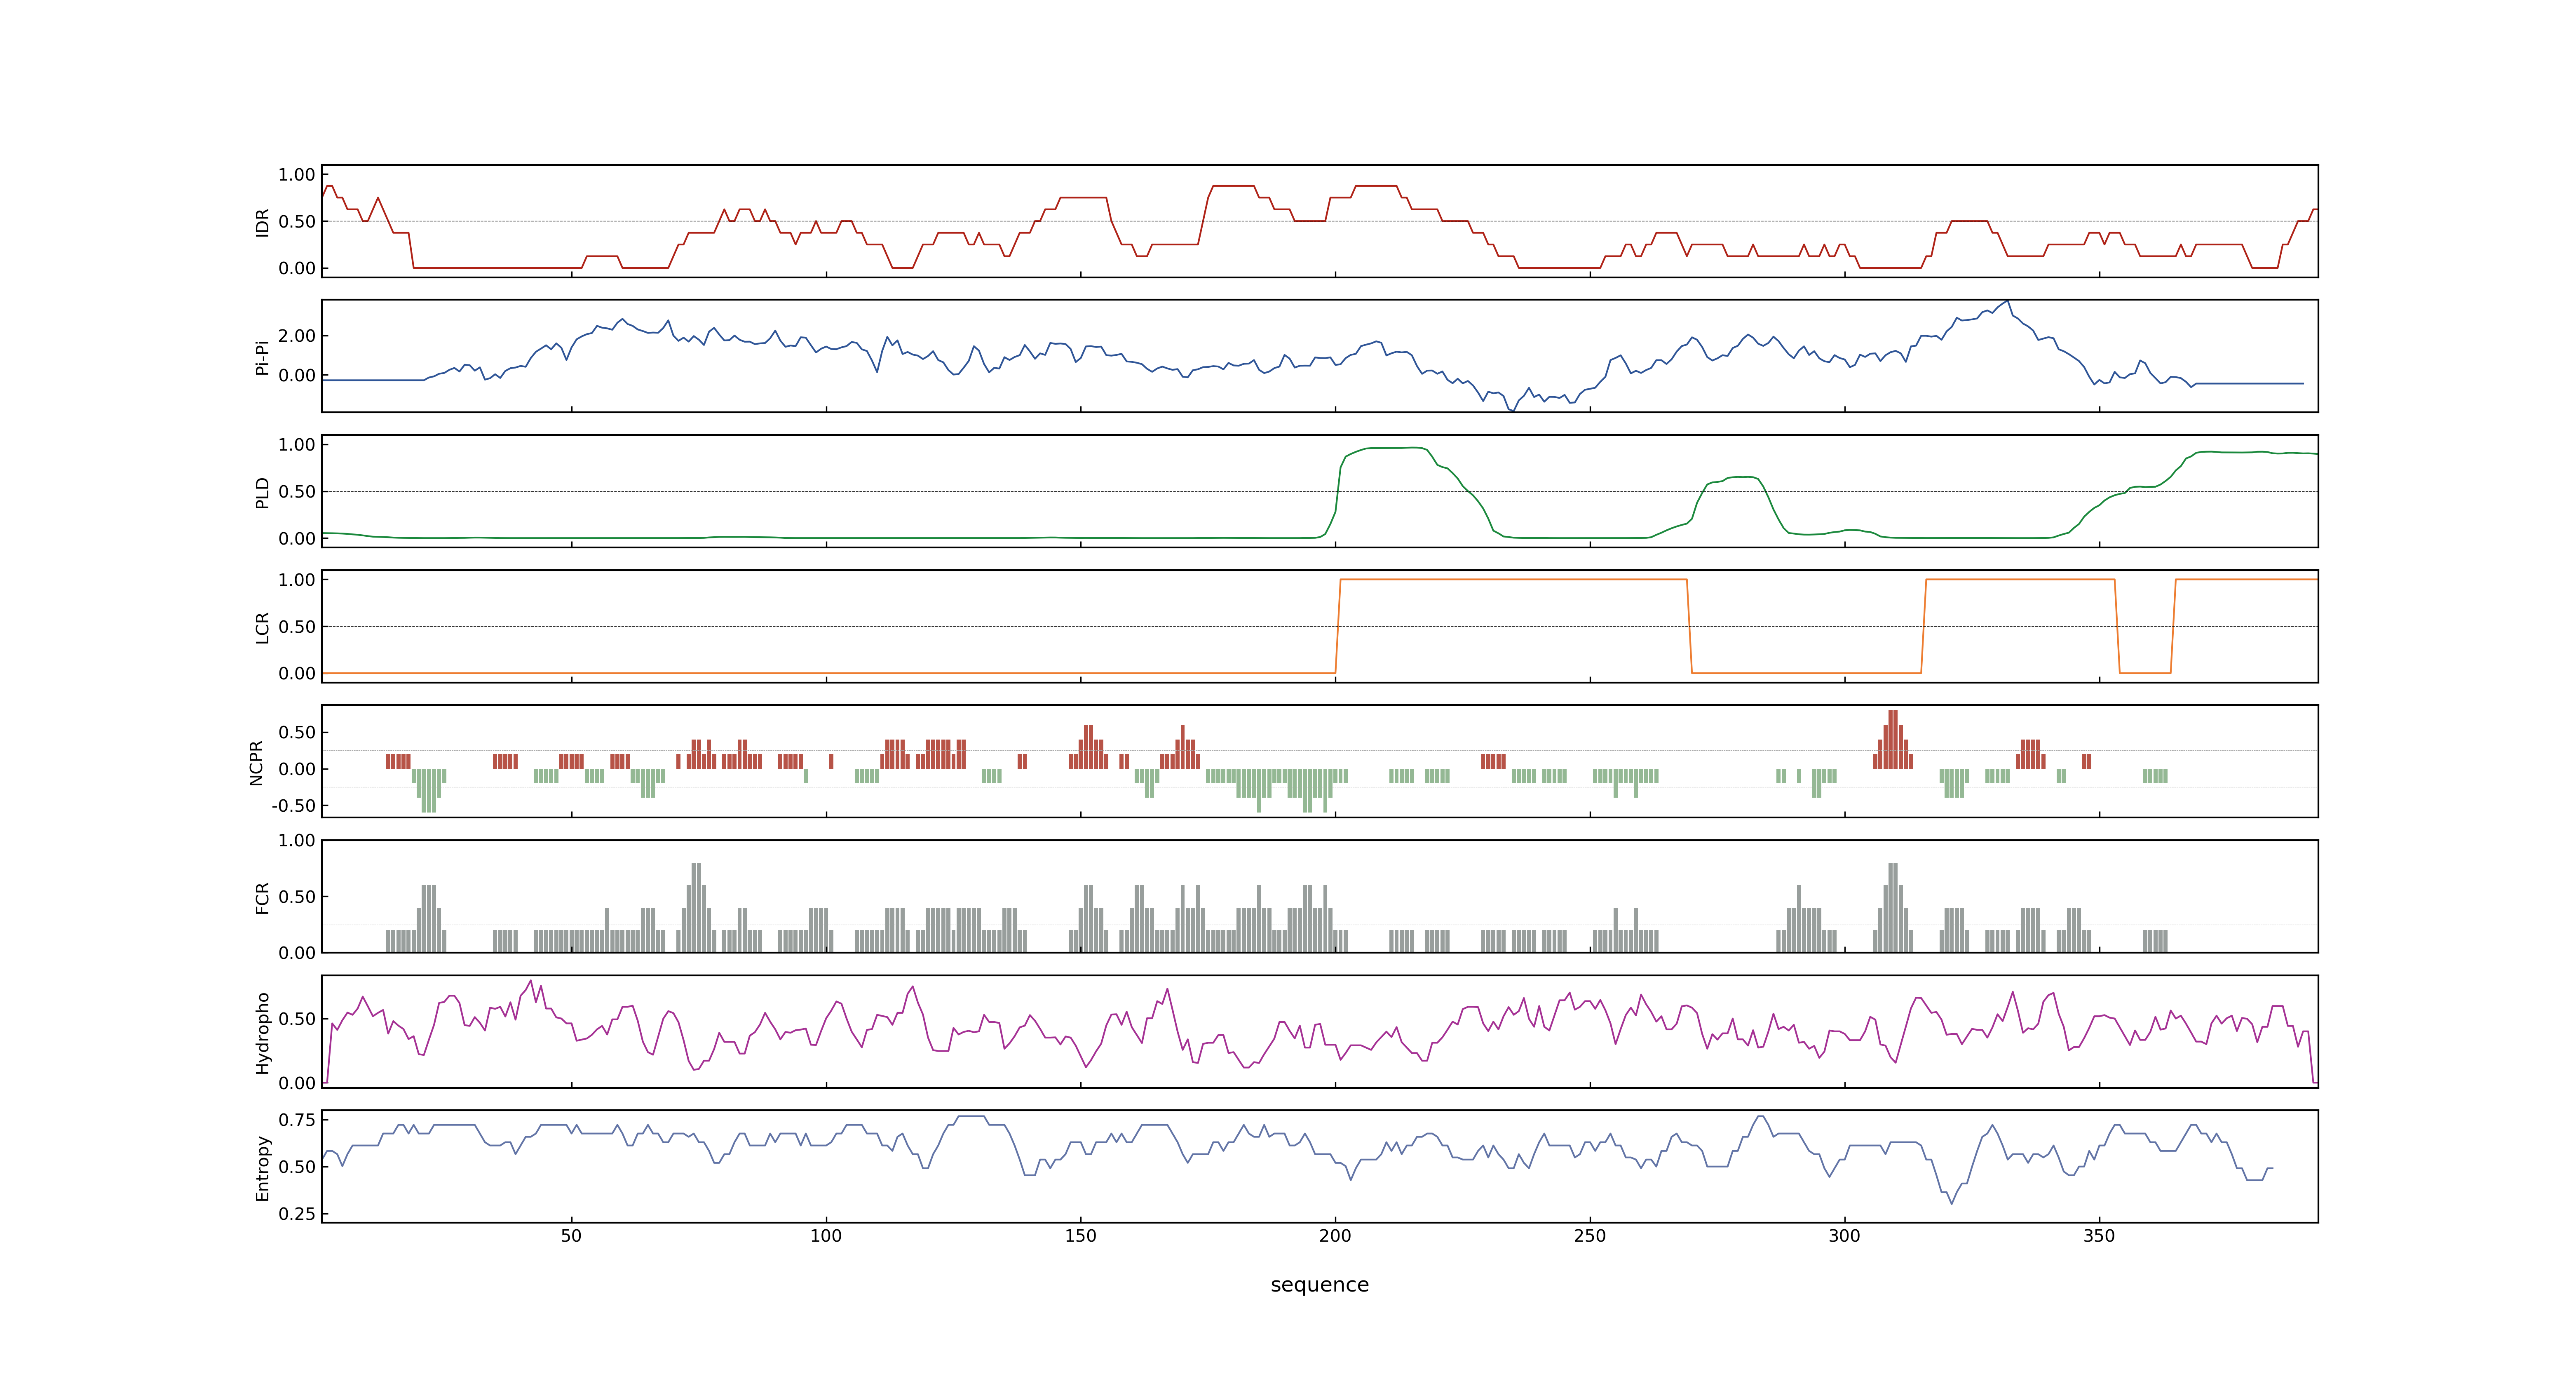Select x-axis tick label 300
2576x1374 pixels.
1844,1236
